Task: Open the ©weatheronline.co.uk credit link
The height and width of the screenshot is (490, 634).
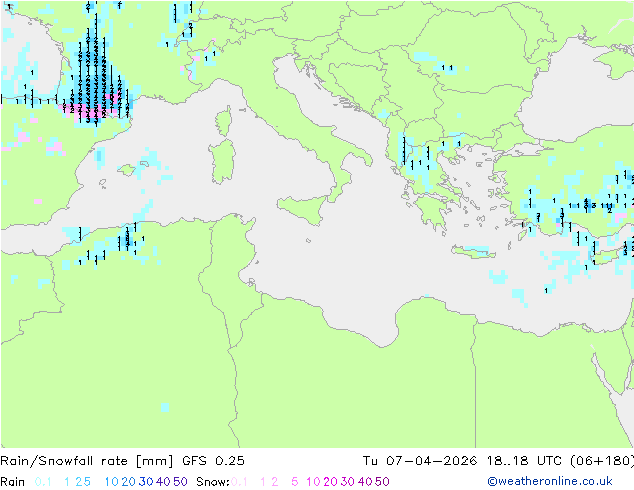Action: (550, 482)
